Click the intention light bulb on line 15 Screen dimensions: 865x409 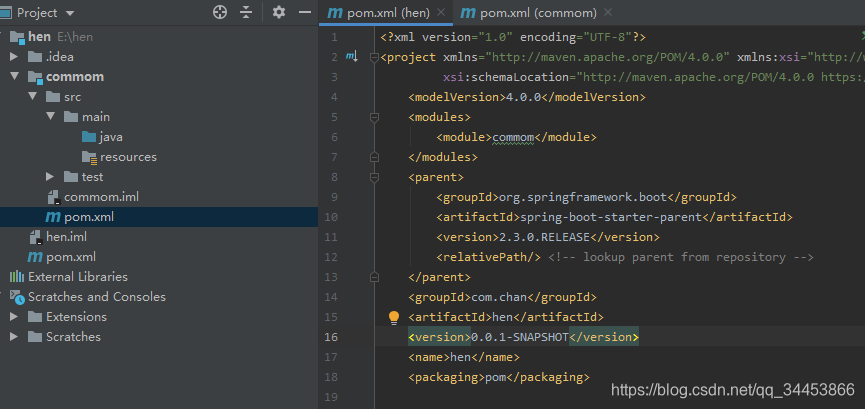coord(394,317)
